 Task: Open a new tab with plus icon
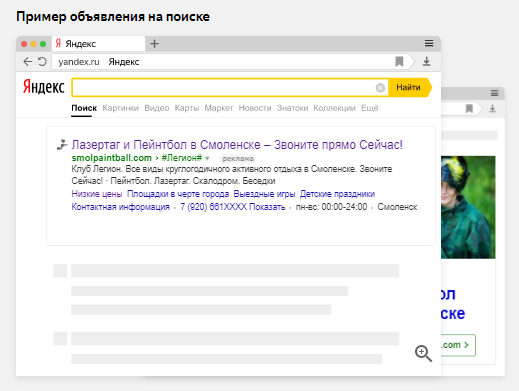click(154, 44)
